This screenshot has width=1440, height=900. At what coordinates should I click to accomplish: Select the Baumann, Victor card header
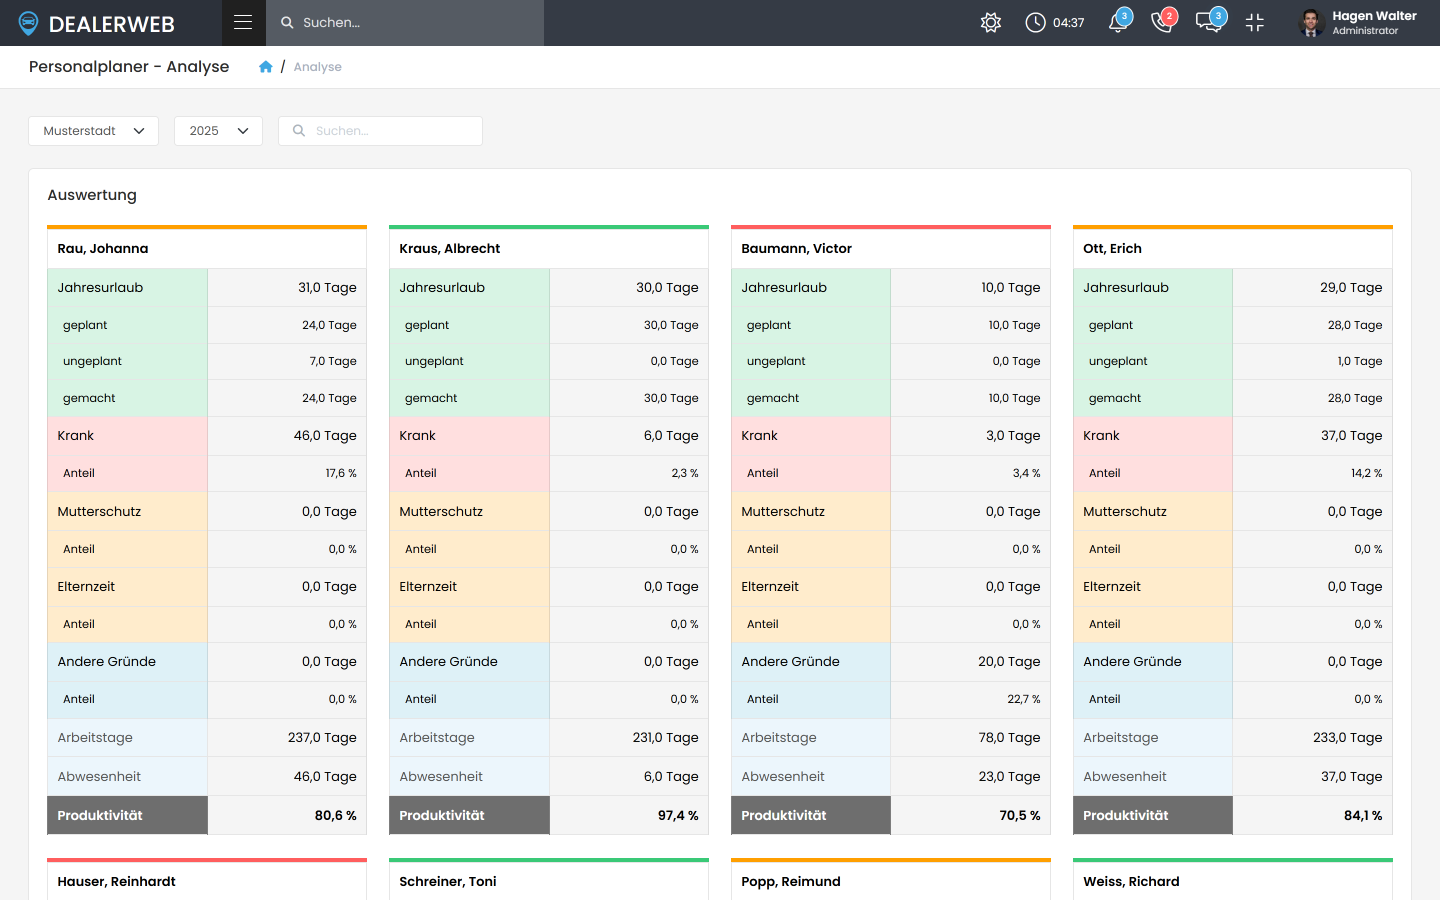[891, 249]
